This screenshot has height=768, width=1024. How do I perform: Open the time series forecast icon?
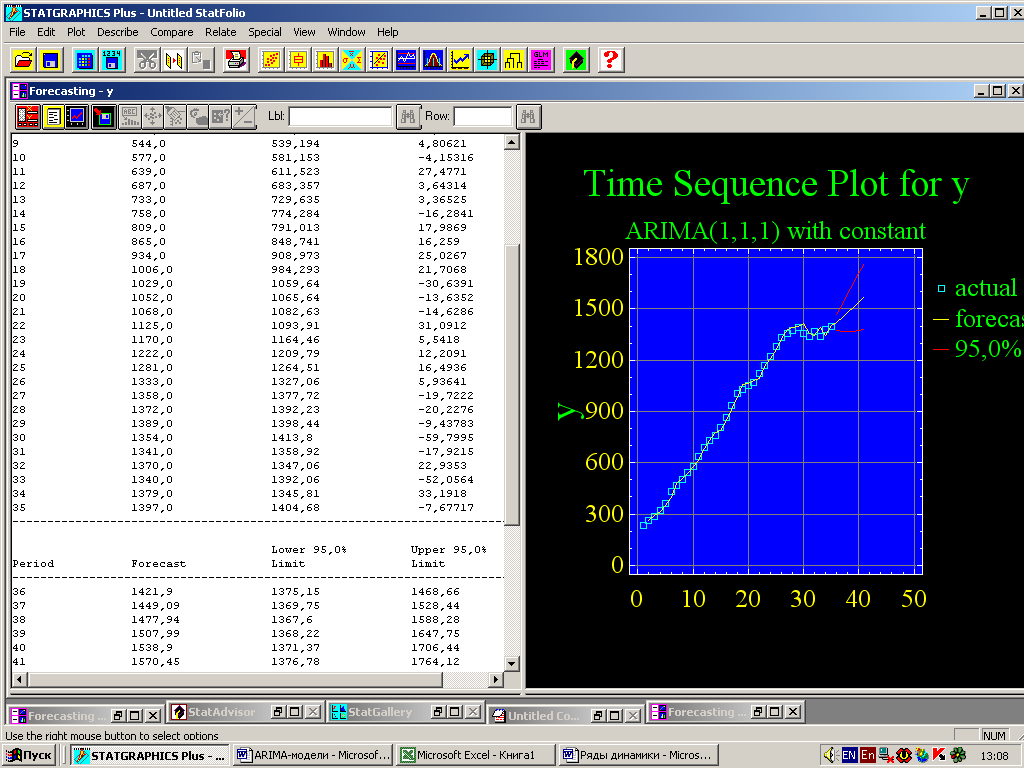[x=460, y=60]
